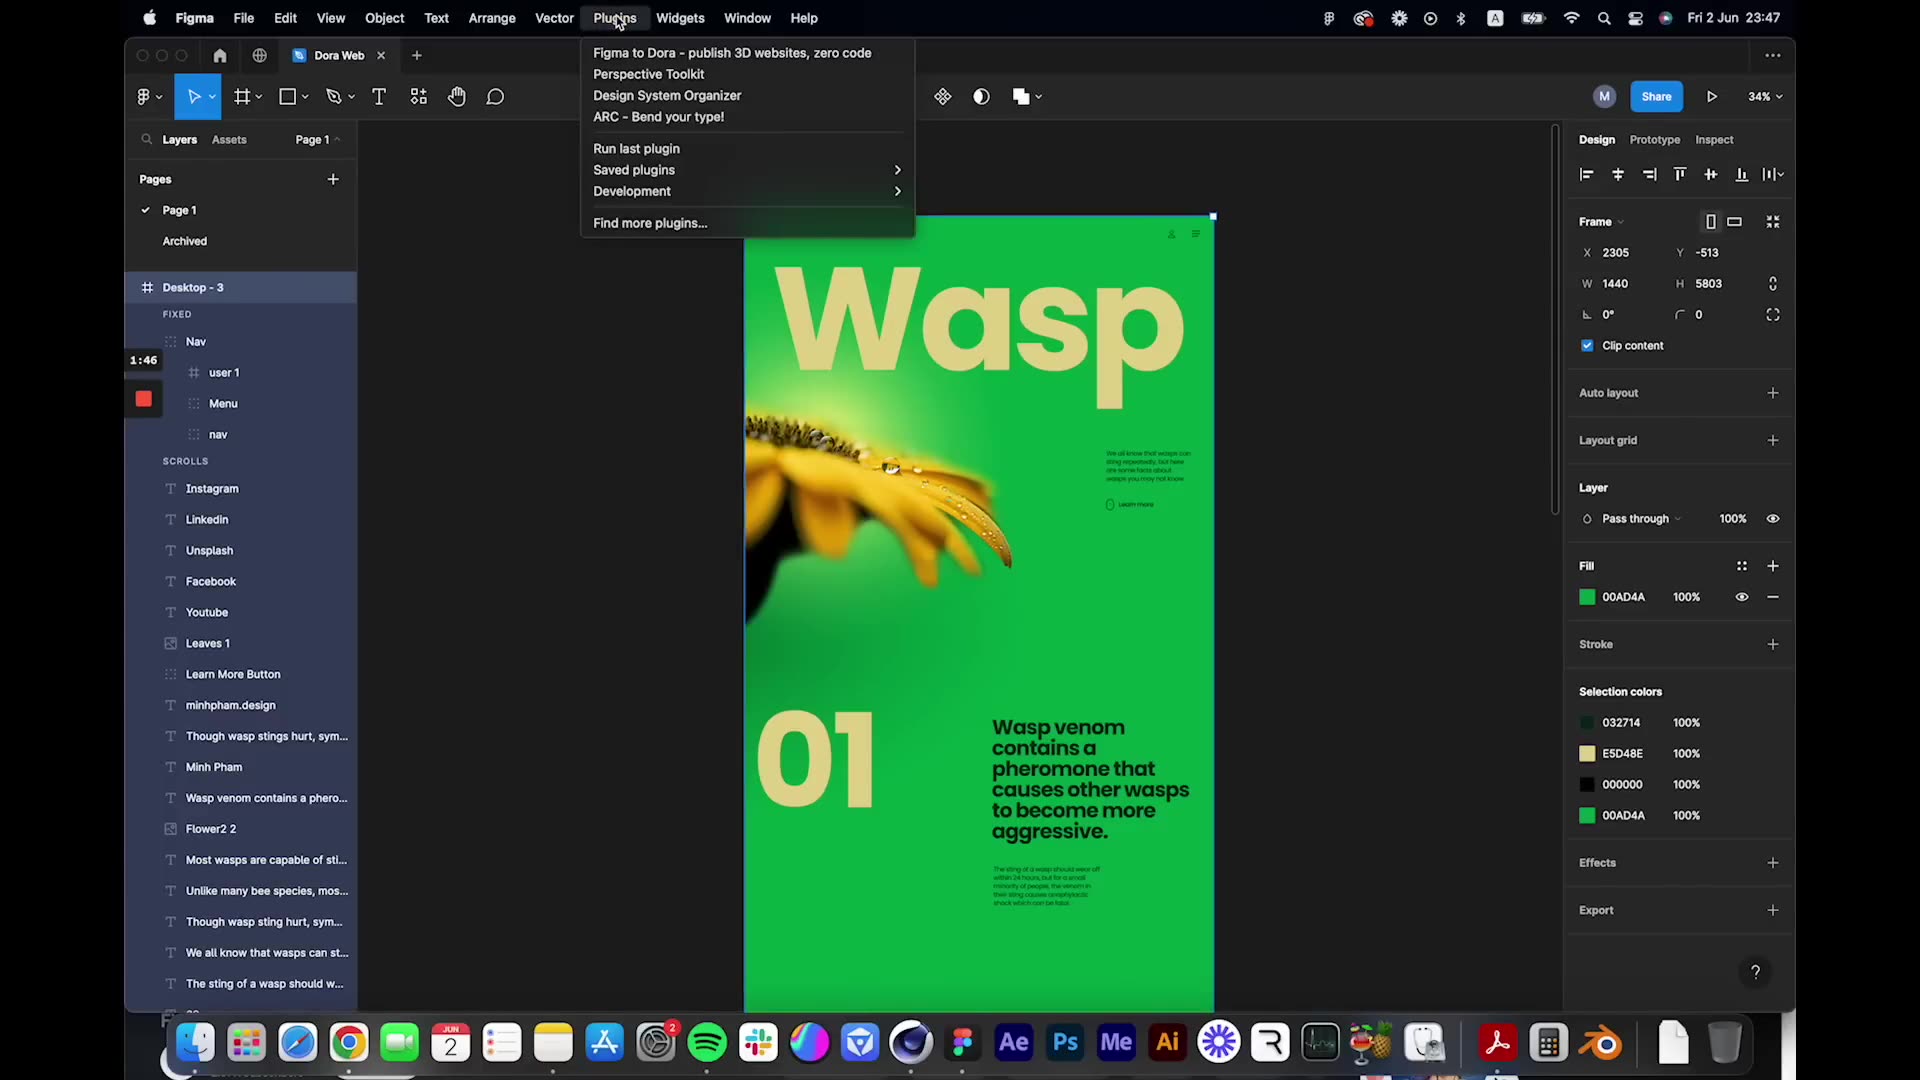1920x1080 pixels.
Task: Open the Page 1 pages dropdown
Action: coord(316,139)
